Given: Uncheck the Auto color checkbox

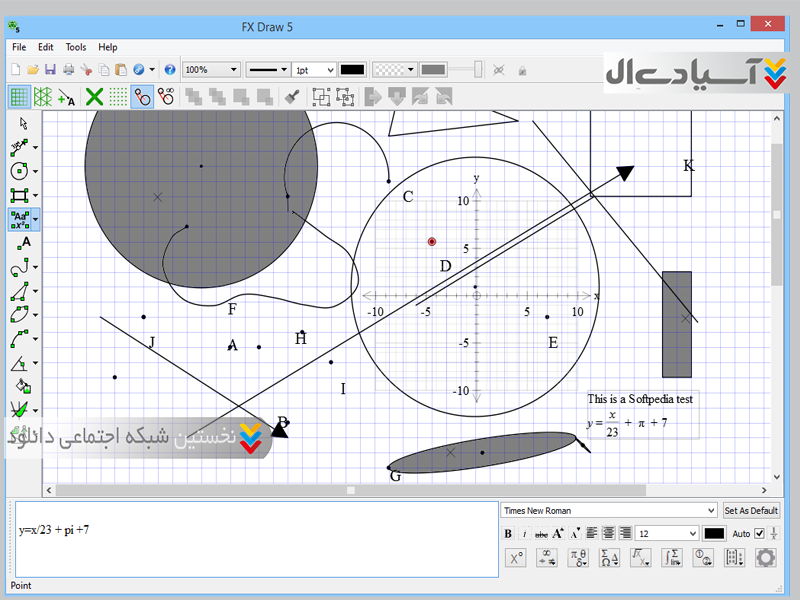Looking at the screenshot, I should tap(759, 534).
